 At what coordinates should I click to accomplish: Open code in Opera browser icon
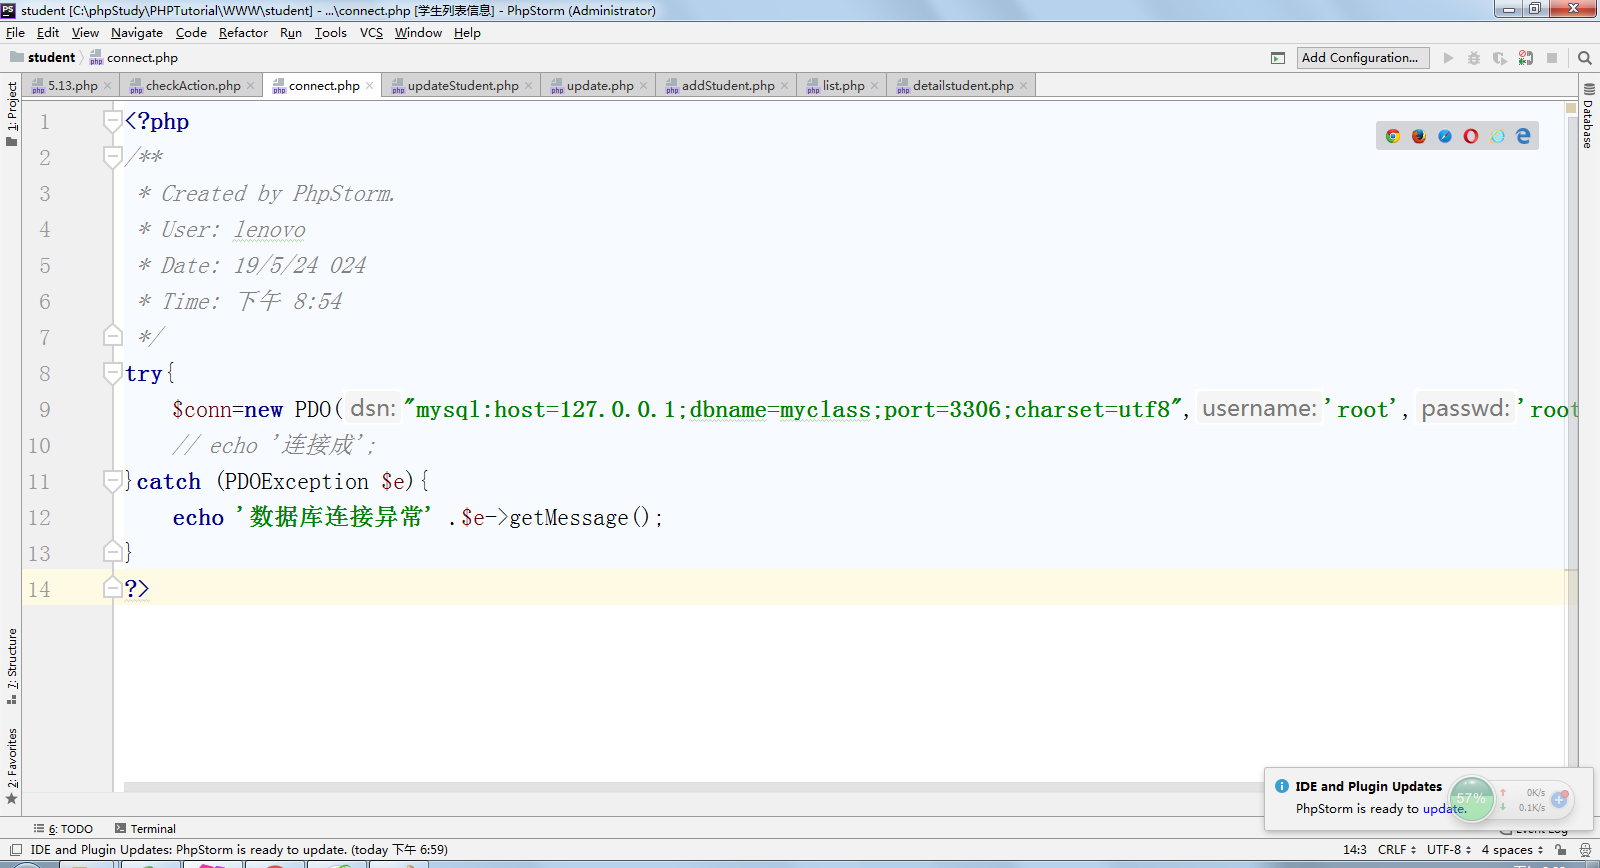click(1471, 136)
